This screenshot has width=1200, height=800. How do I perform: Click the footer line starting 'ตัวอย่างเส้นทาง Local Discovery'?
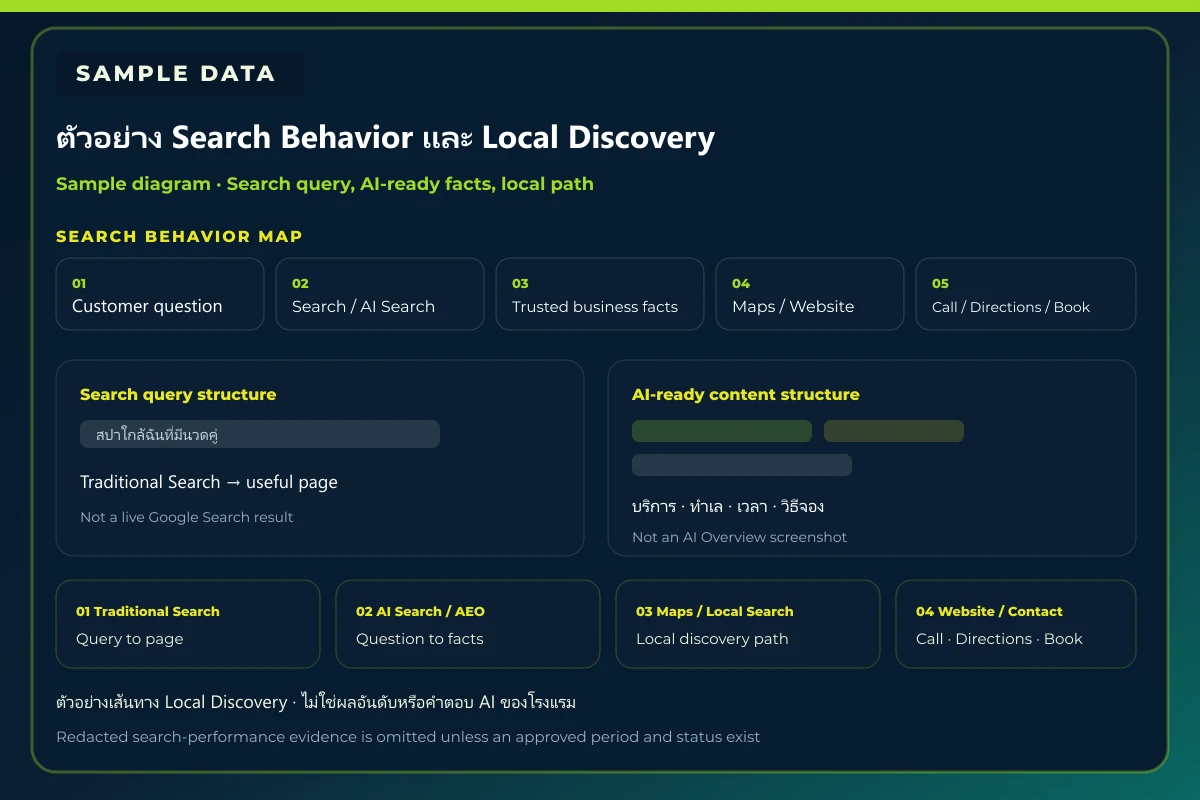(316, 703)
